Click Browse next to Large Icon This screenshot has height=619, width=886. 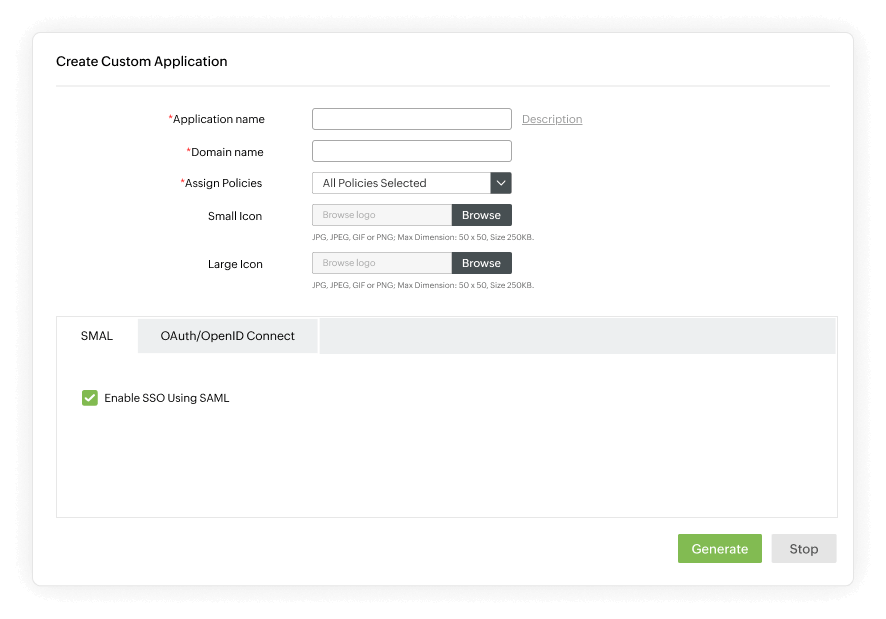[x=481, y=263]
